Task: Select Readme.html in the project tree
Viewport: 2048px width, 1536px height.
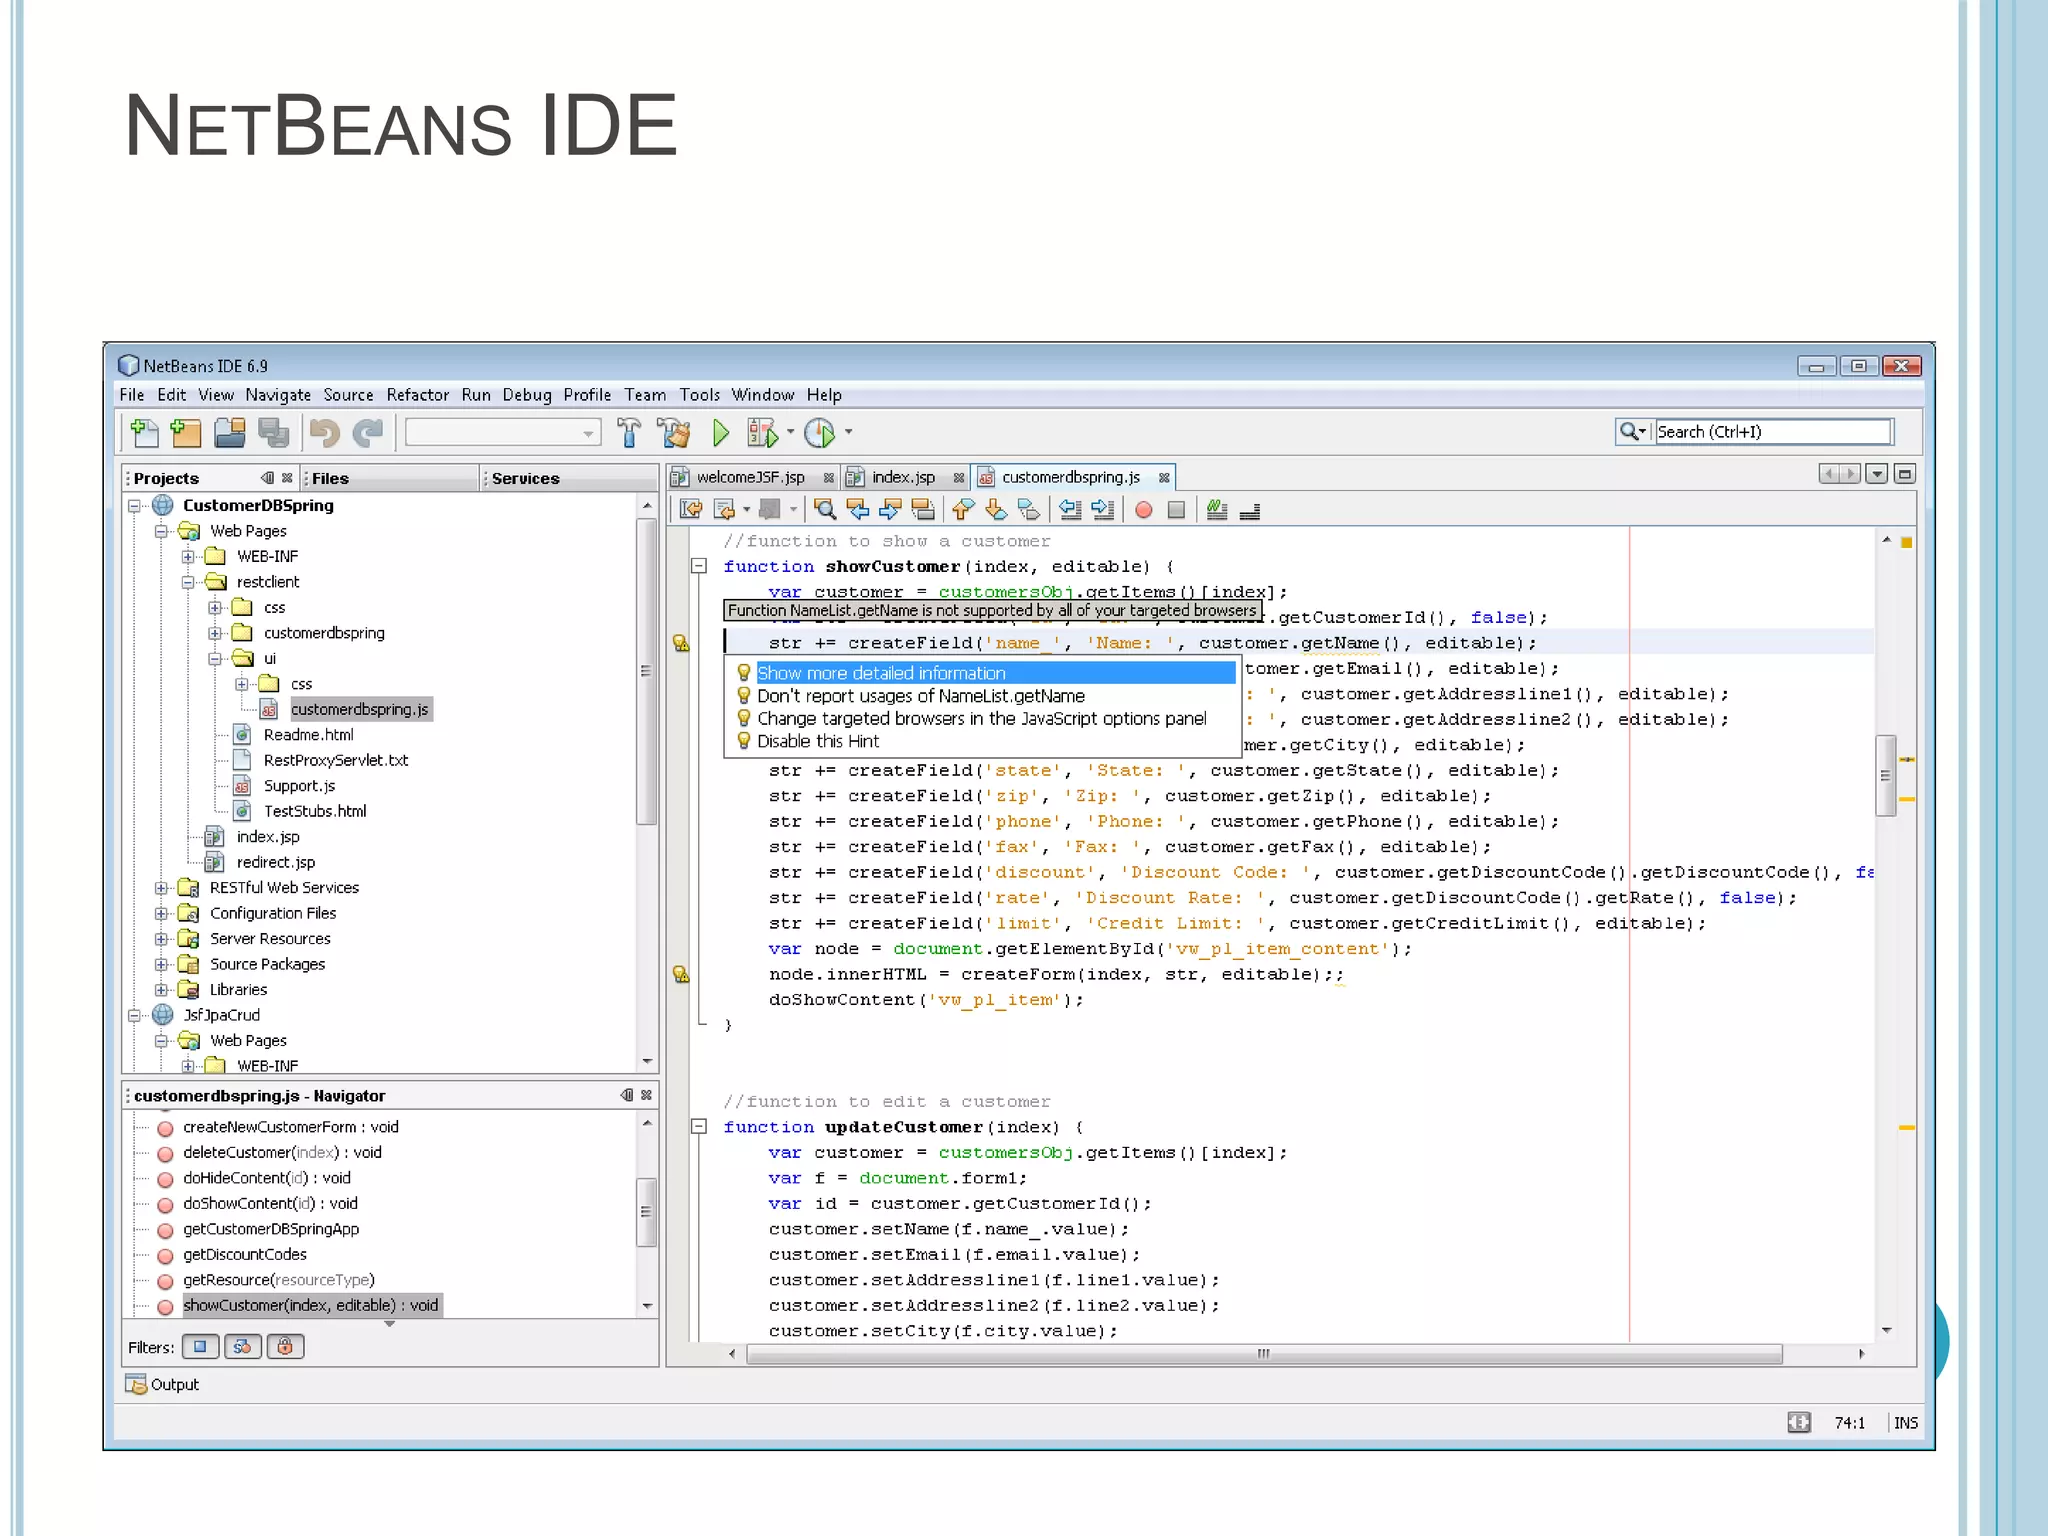Action: point(308,735)
